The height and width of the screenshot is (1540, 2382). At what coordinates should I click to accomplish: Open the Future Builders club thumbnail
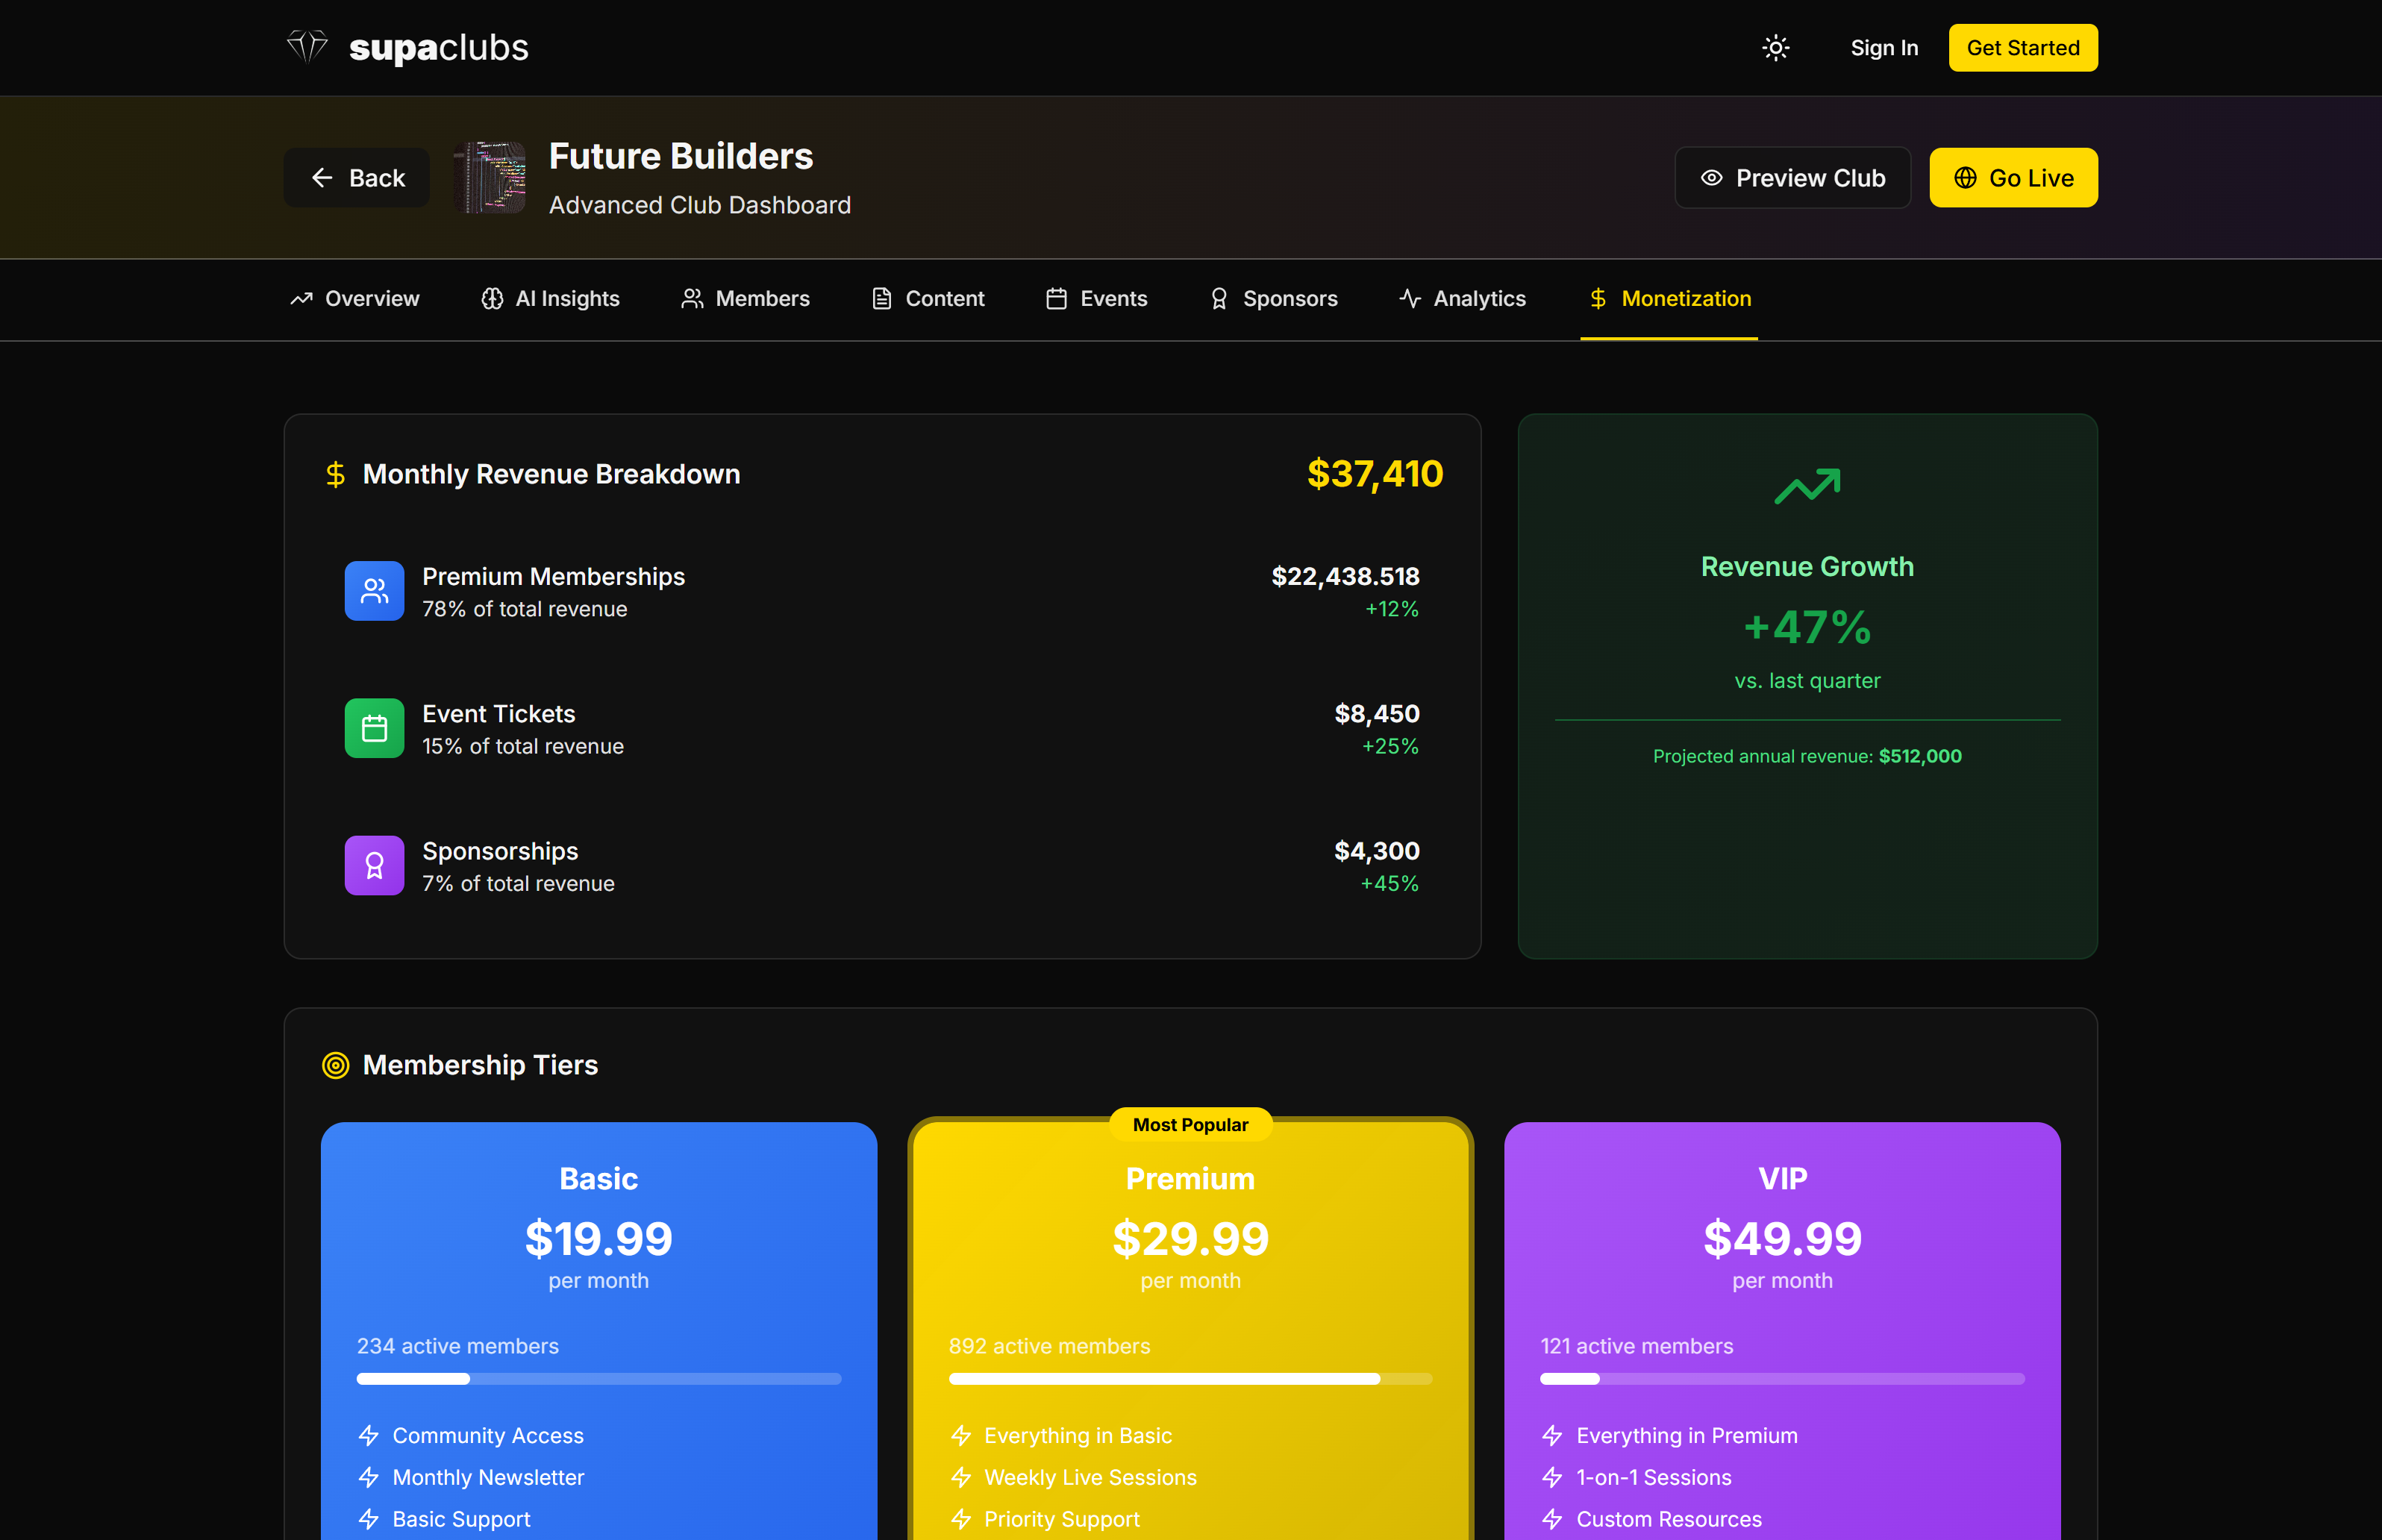click(x=489, y=178)
